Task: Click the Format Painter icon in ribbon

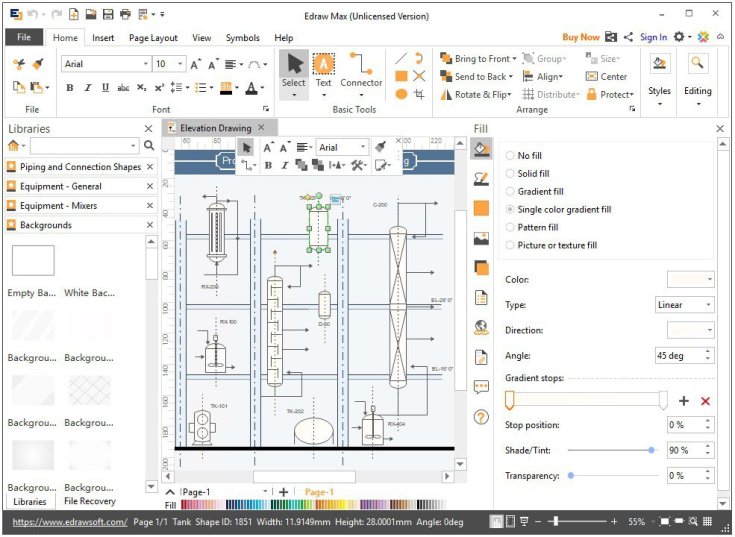Action: pos(37,64)
